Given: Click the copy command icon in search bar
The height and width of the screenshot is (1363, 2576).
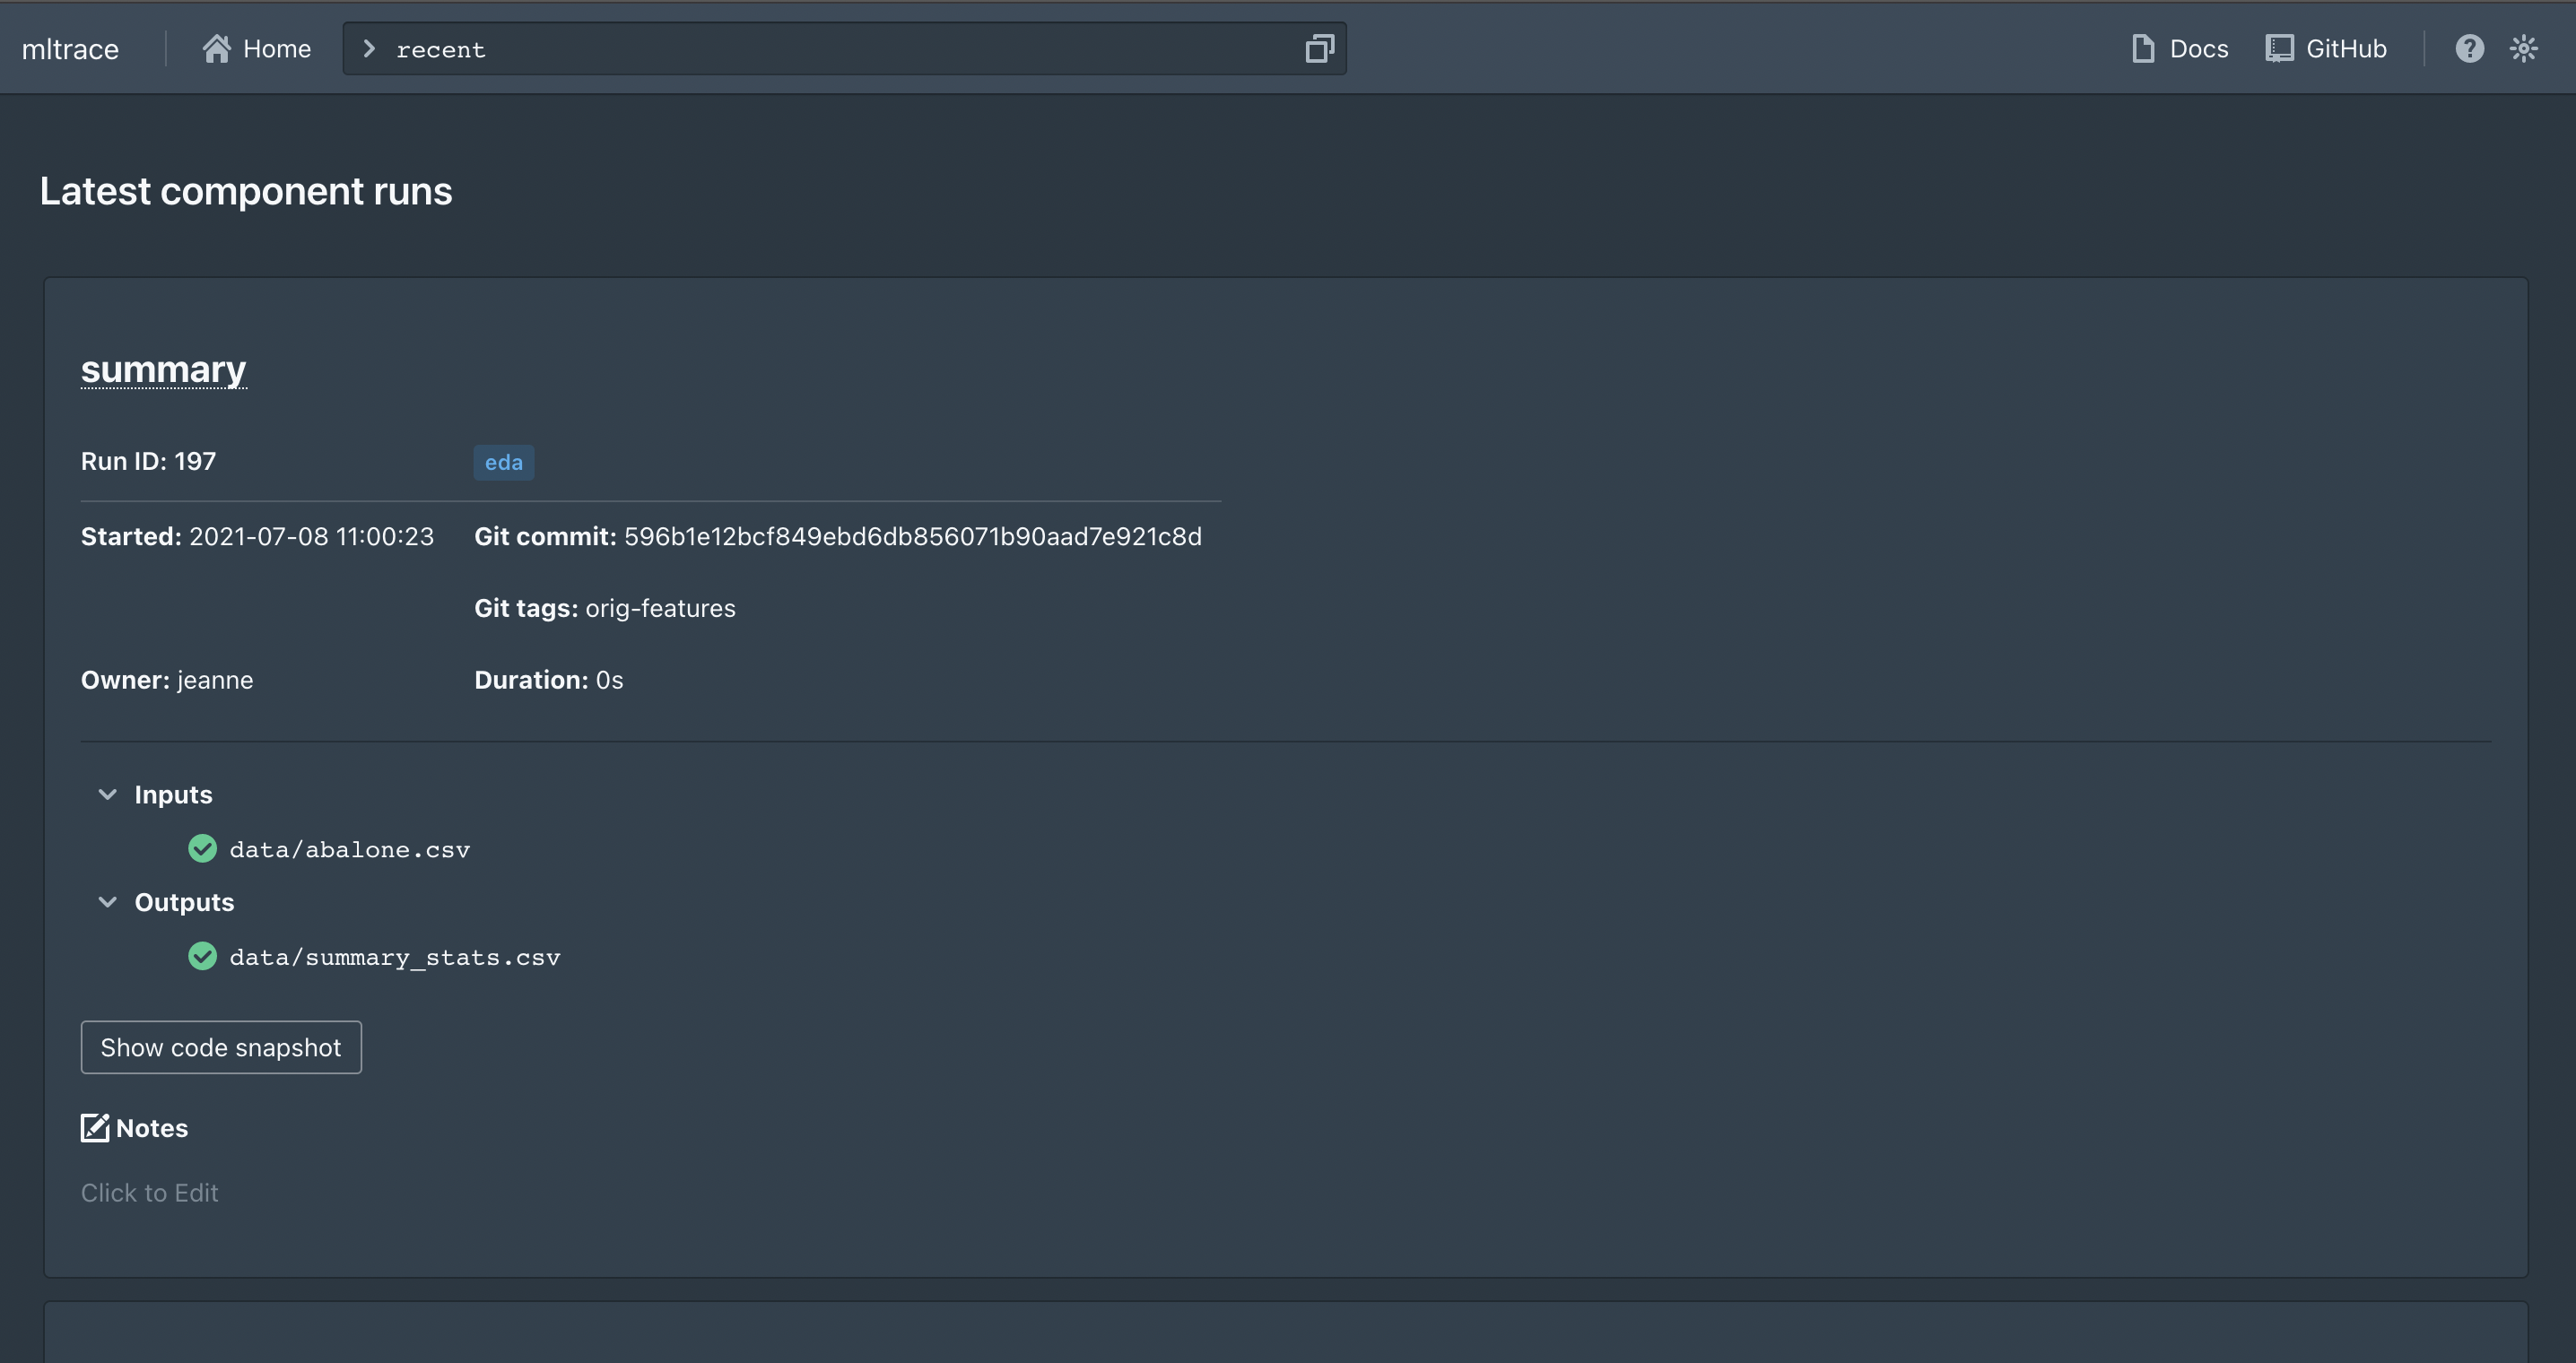Looking at the screenshot, I should click(1320, 48).
